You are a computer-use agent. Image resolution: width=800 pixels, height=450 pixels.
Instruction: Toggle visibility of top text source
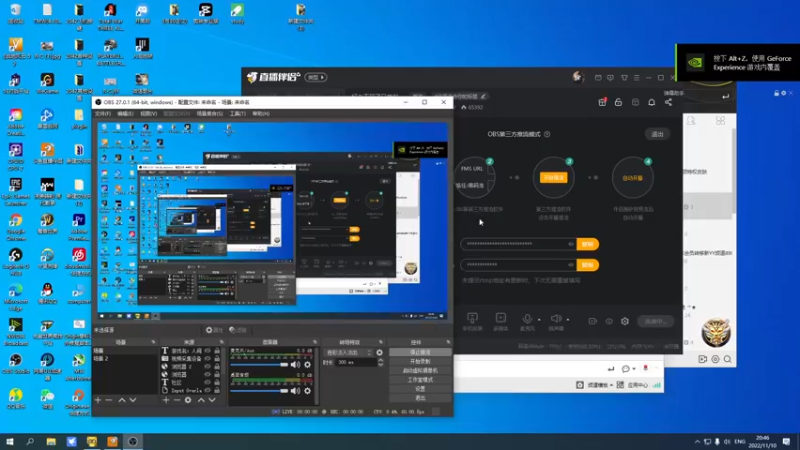(x=208, y=351)
